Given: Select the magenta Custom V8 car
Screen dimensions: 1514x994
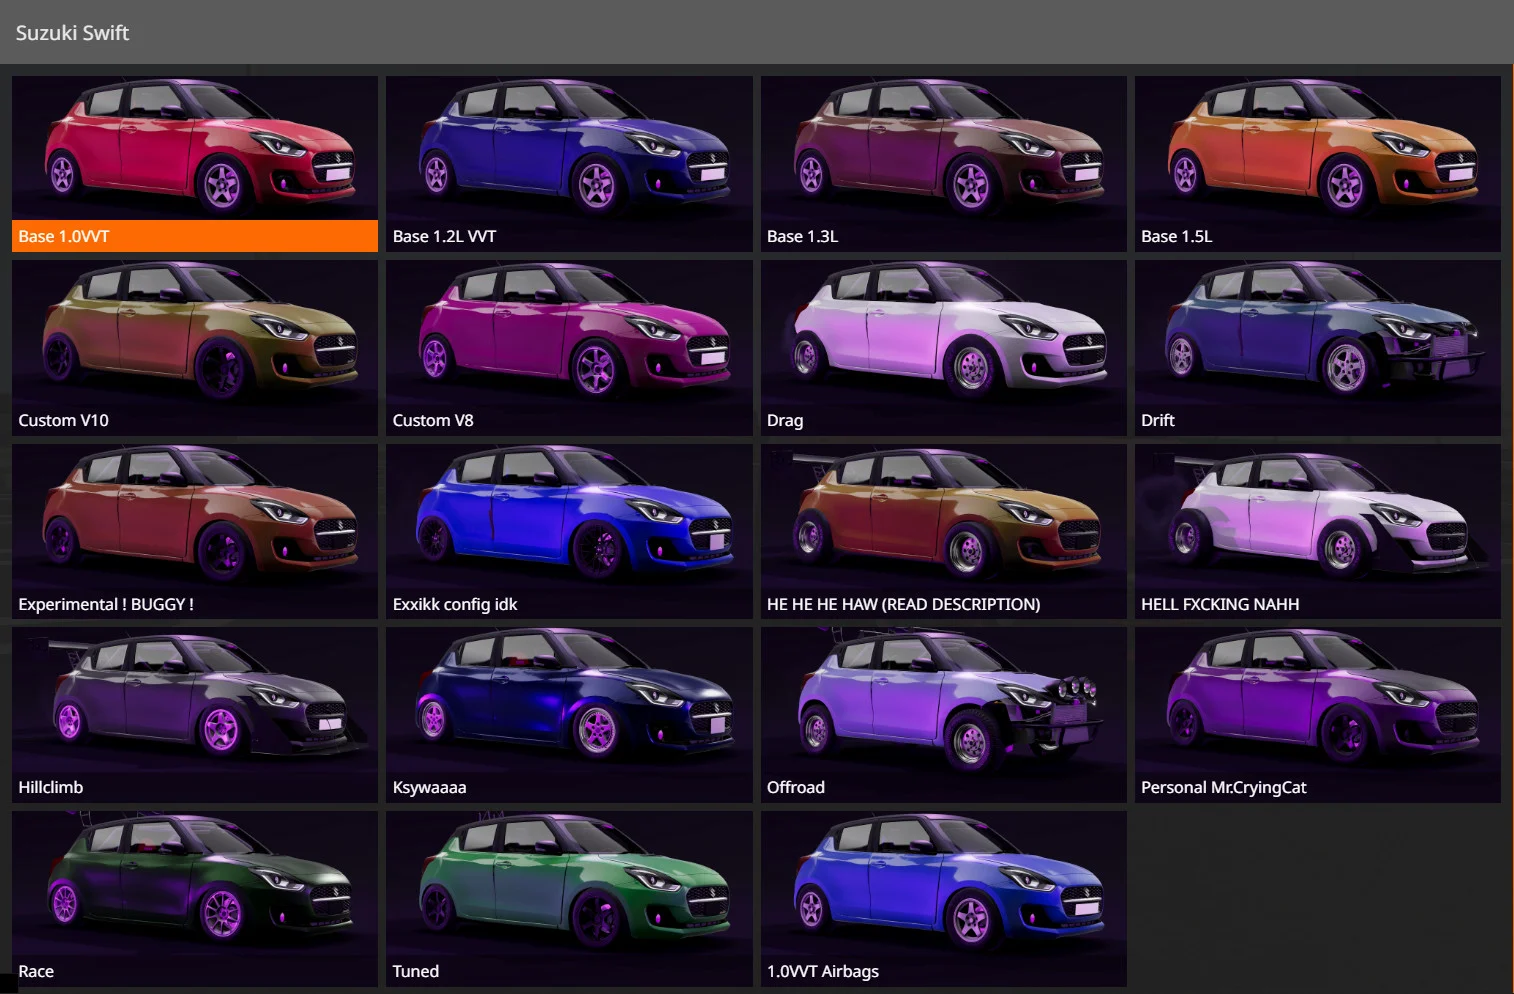Looking at the screenshot, I should pyautogui.click(x=569, y=335).
